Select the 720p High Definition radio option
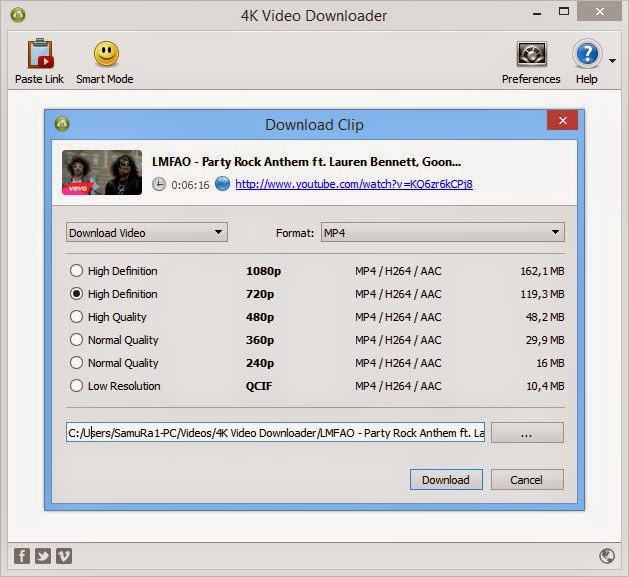Viewport: 629px width, 577px height. pos(76,294)
